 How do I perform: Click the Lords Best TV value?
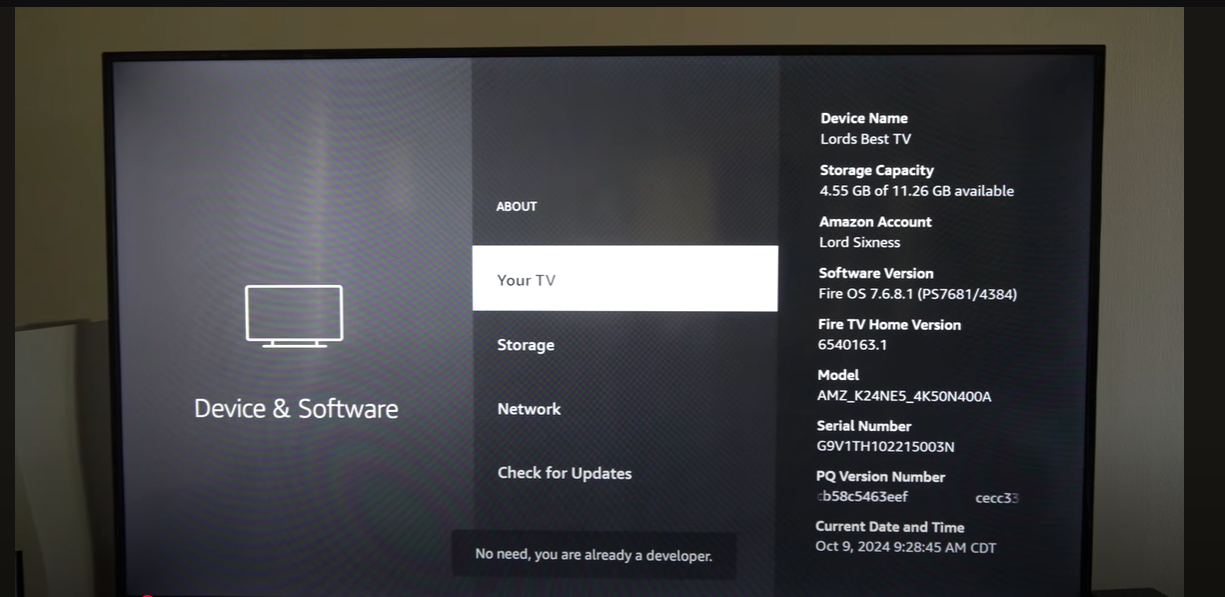[865, 139]
